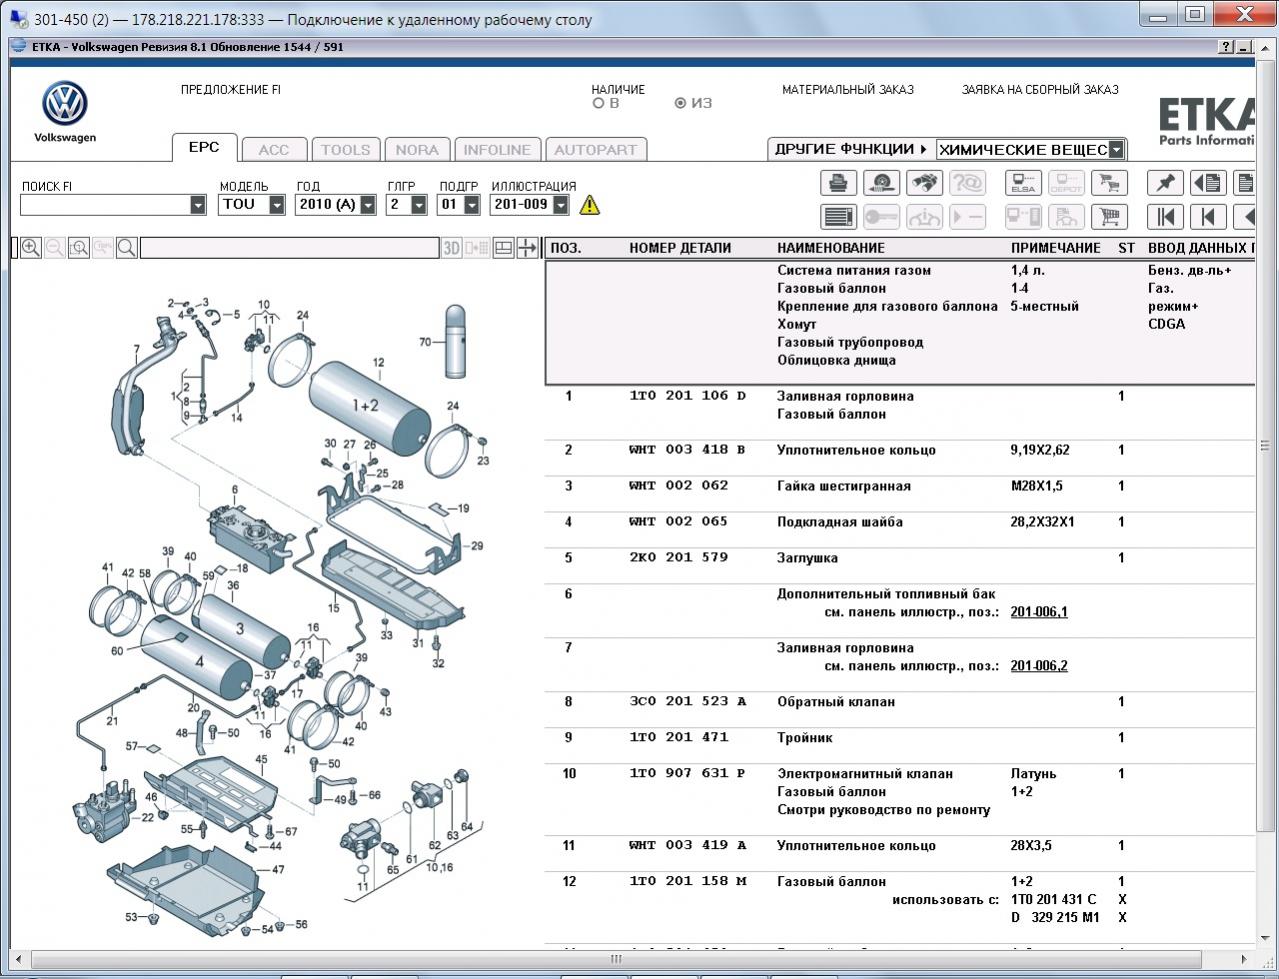Image resolution: width=1279 pixels, height=979 pixels.
Task: Click the print icon in the toolbar
Action: pos(839,183)
